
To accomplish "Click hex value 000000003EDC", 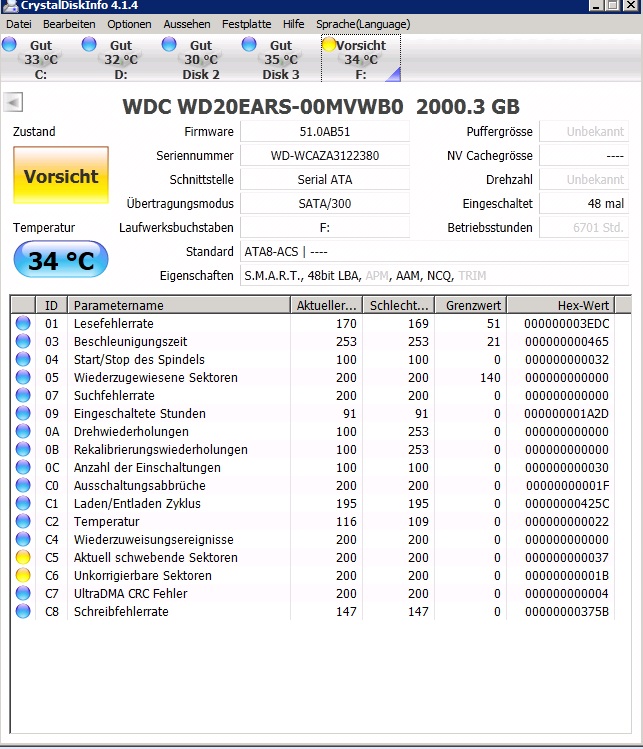I will tap(567, 324).
